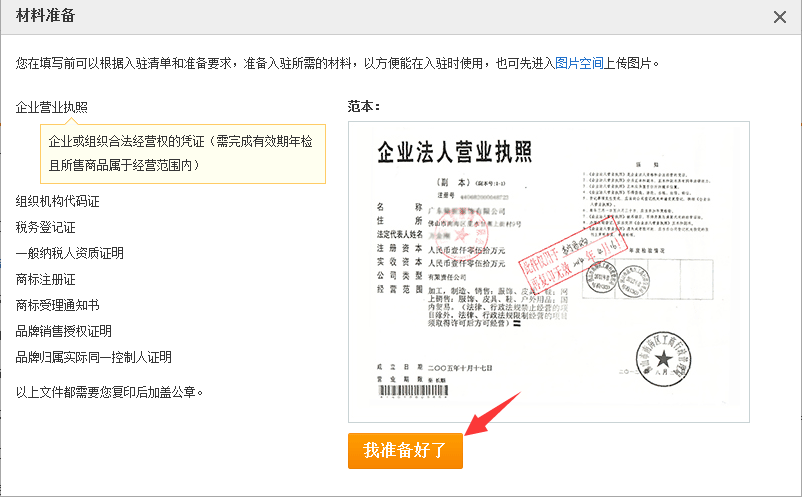Select 品牌归属实际同一控制人证明 item
This screenshot has width=802, height=497.
pyautogui.click(x=94, y=357)
